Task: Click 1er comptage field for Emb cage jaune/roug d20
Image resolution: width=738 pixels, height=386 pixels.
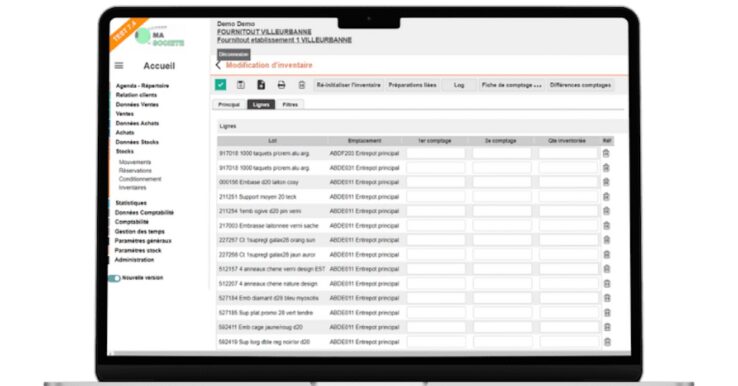Action: (x=436, y=327)
